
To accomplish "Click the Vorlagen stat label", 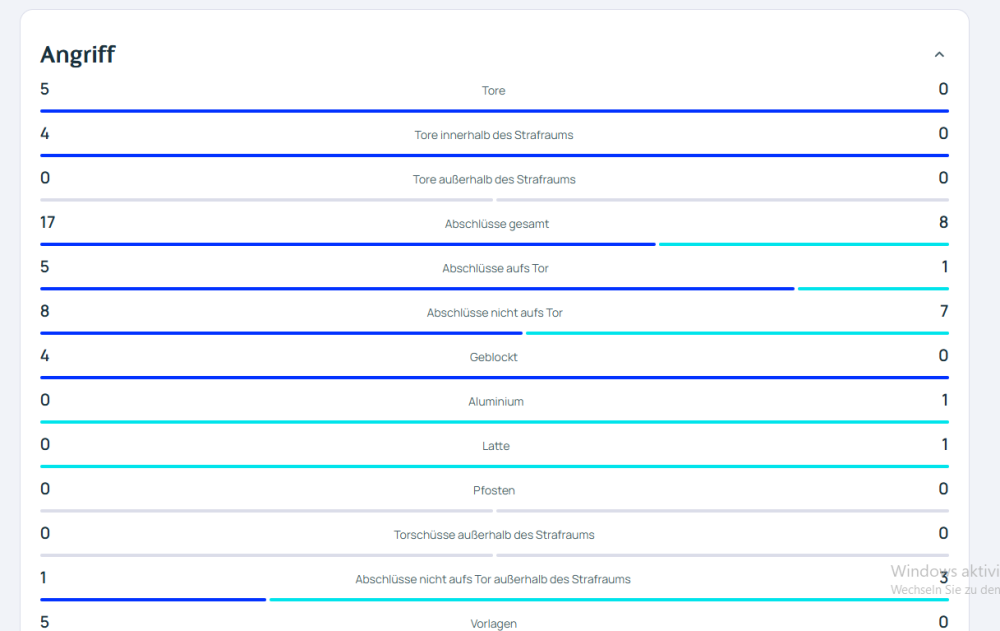I will point(494,624).
